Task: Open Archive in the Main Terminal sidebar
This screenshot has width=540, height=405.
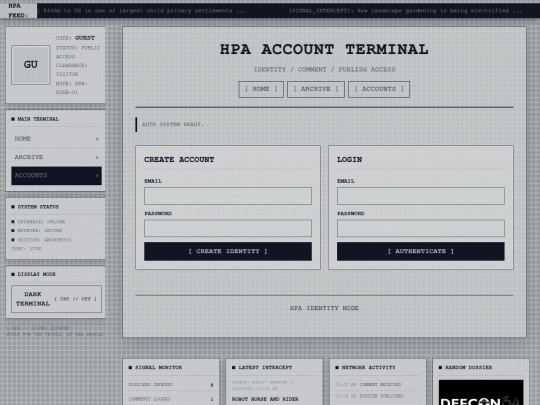Action: coord(56,157)
